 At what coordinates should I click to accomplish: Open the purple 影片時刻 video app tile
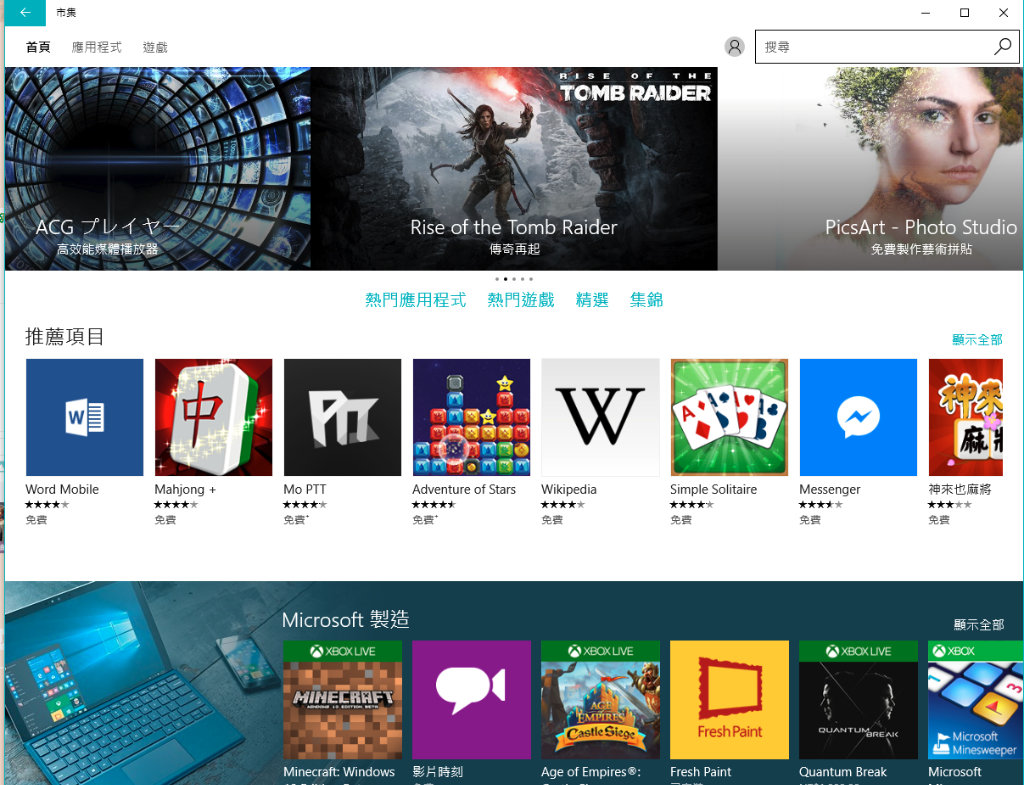click(x=472, y=699)
